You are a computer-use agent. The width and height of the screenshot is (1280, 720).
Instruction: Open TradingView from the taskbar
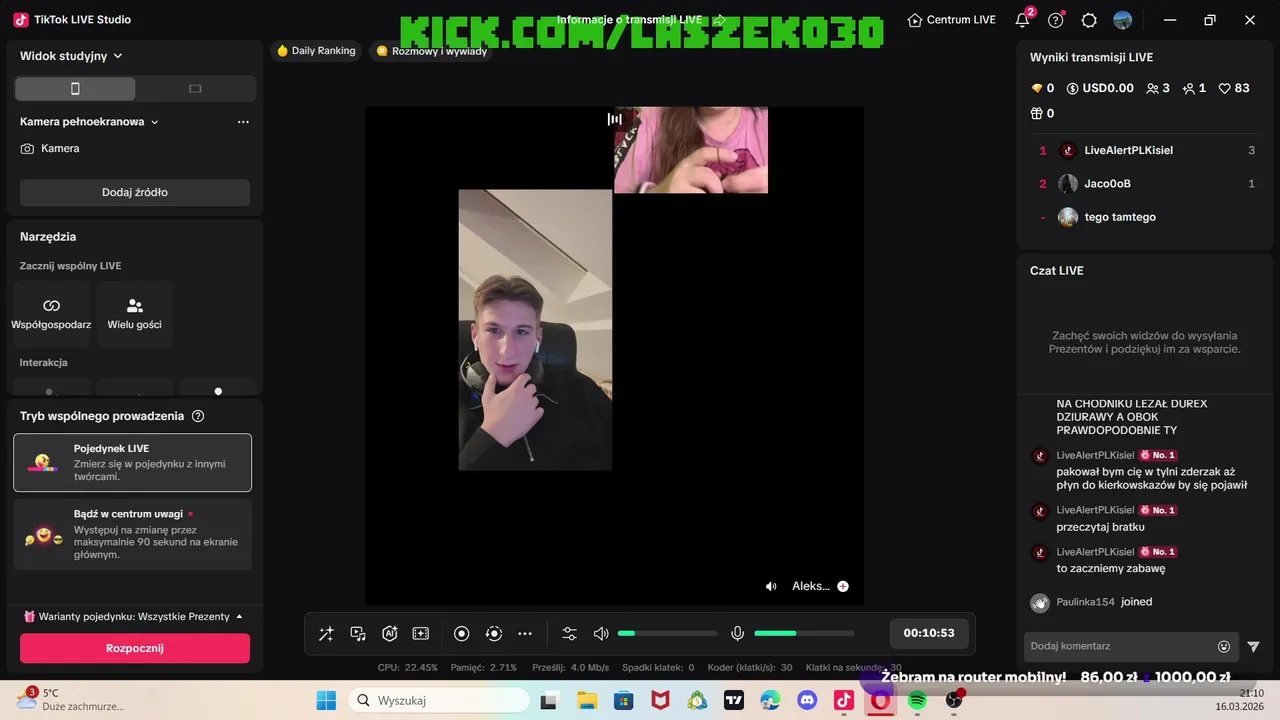pyautogui.click(x=733, y=701)
